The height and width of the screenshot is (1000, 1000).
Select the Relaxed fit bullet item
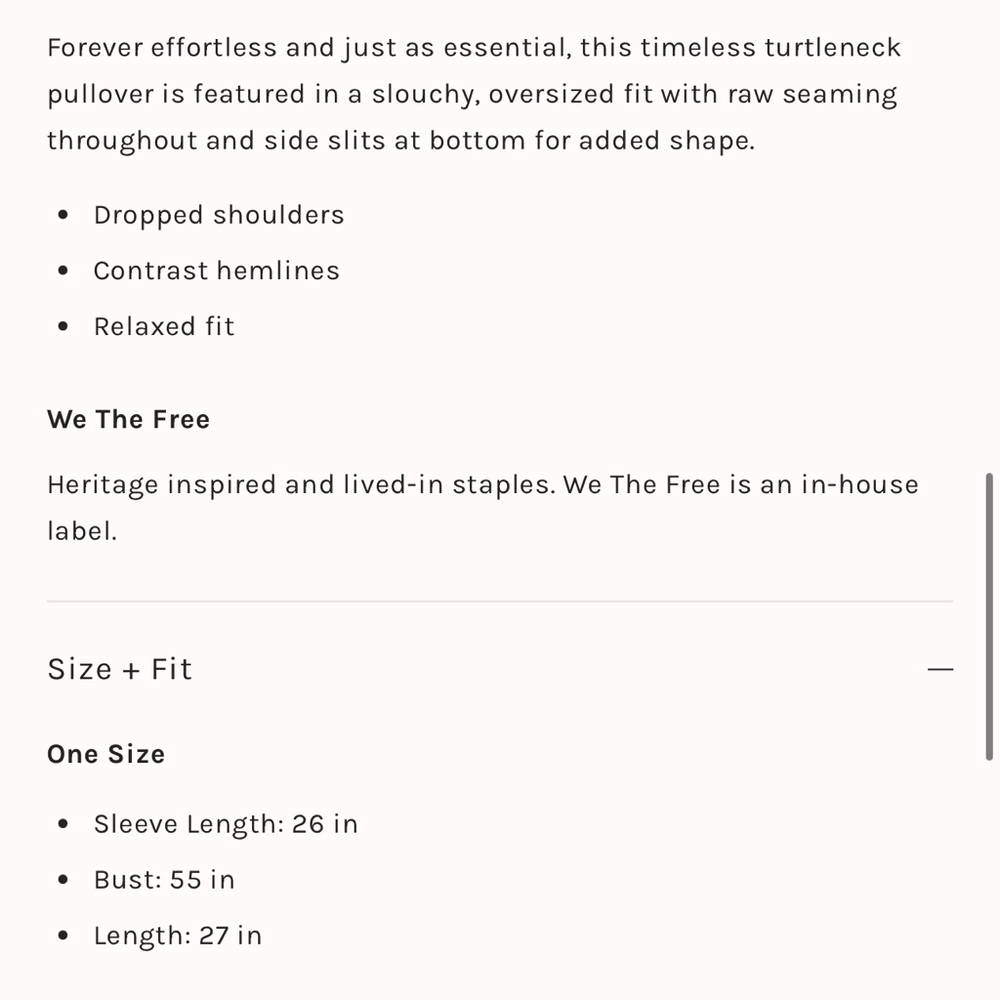point(164,326)
